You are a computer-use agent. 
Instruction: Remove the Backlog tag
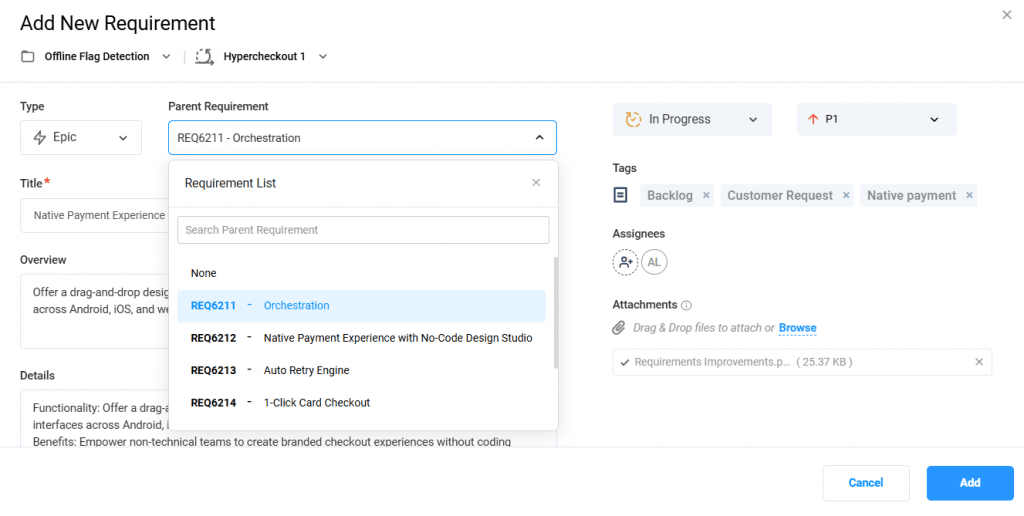[706, 196]
